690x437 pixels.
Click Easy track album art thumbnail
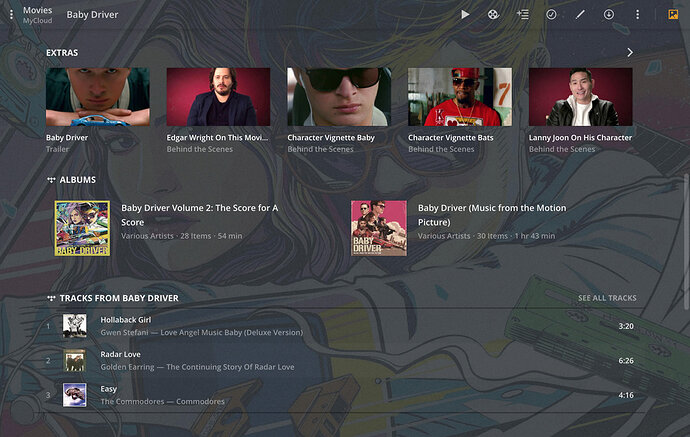74,395
